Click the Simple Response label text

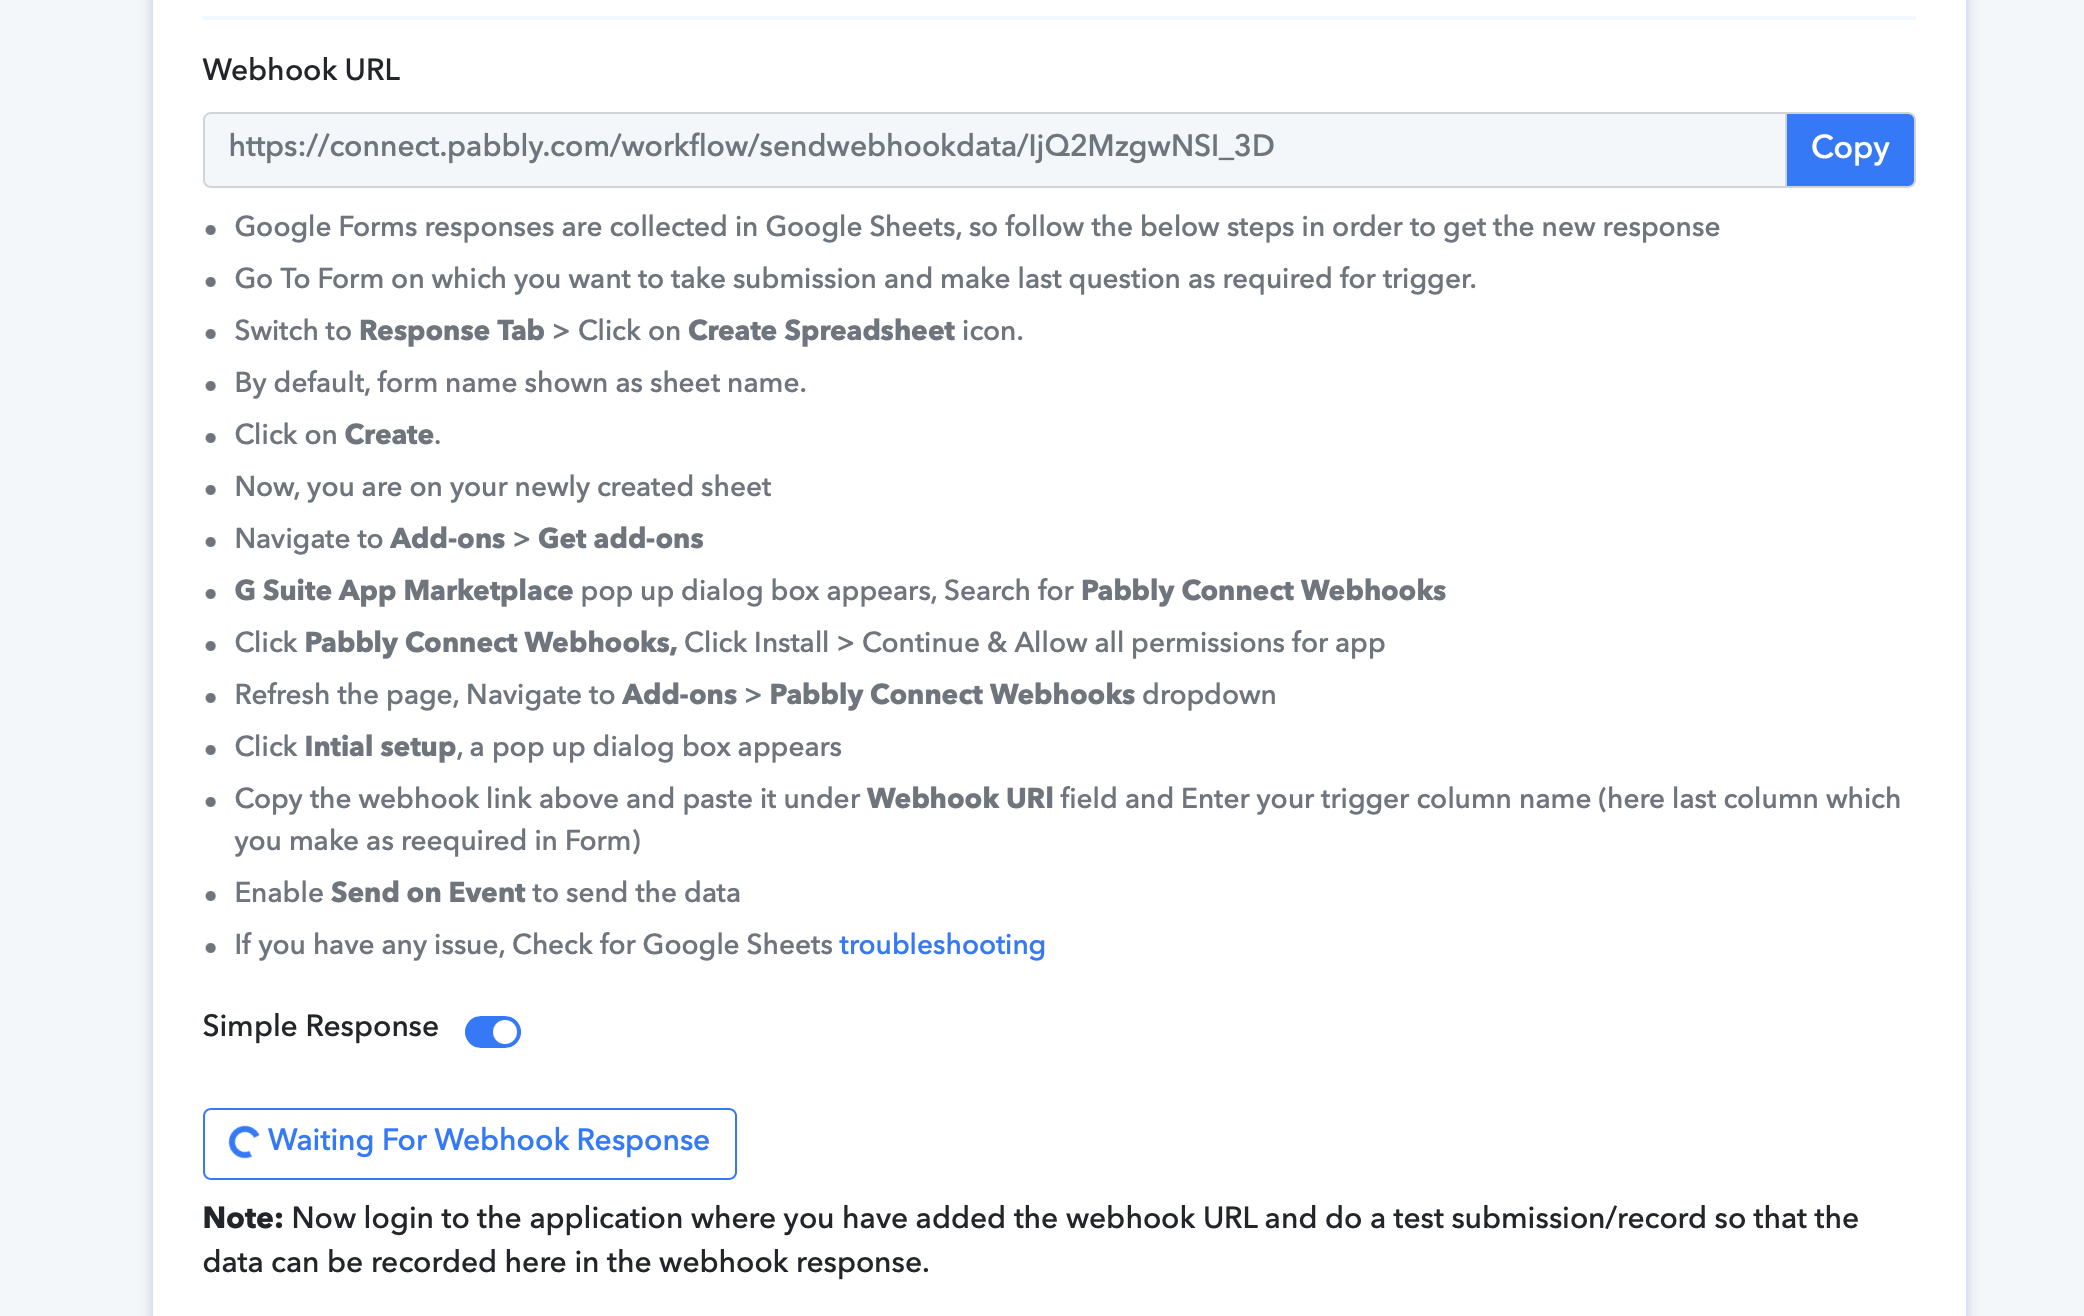coord(320,1027)
